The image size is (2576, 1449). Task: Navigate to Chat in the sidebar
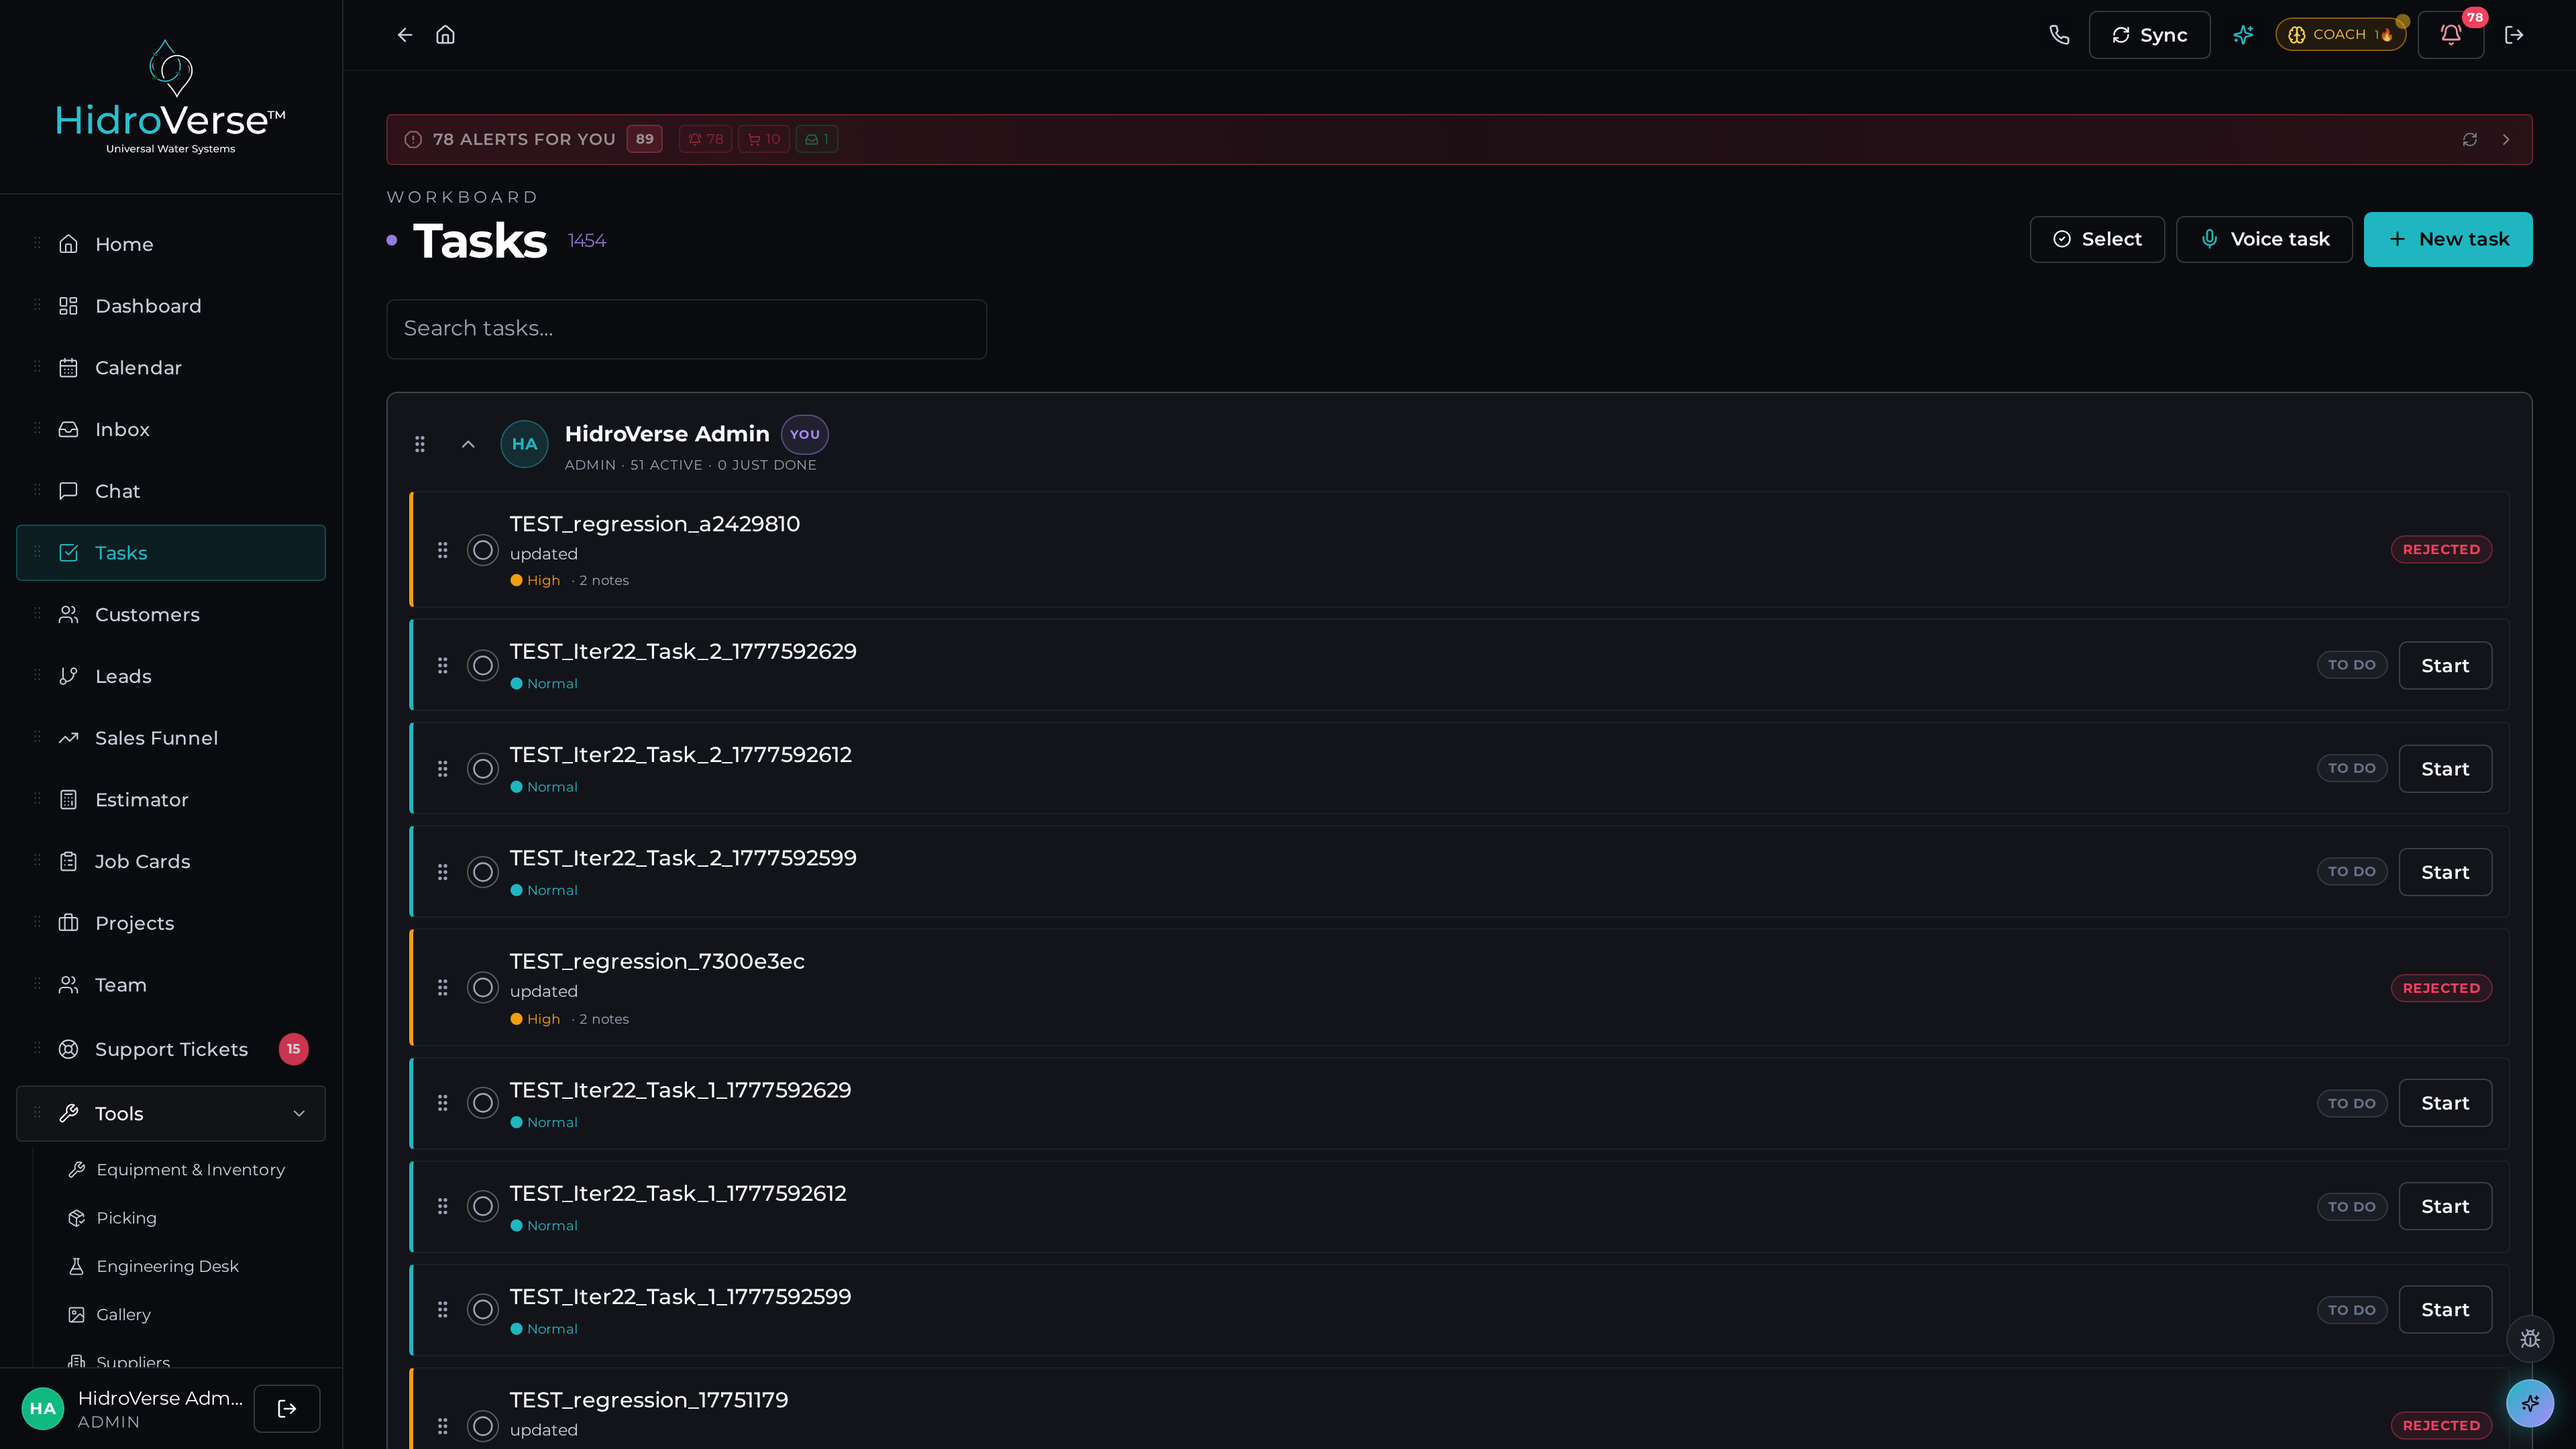171,491
